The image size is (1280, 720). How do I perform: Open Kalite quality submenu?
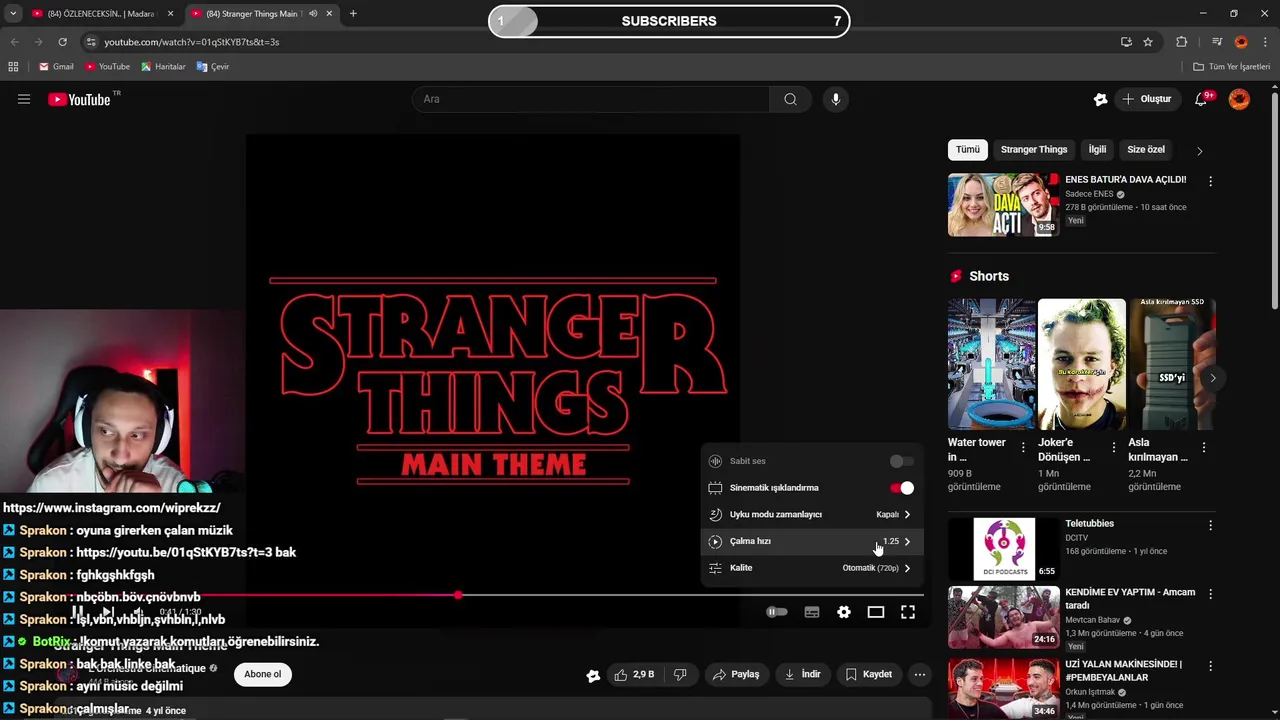(x=810, y=568)
